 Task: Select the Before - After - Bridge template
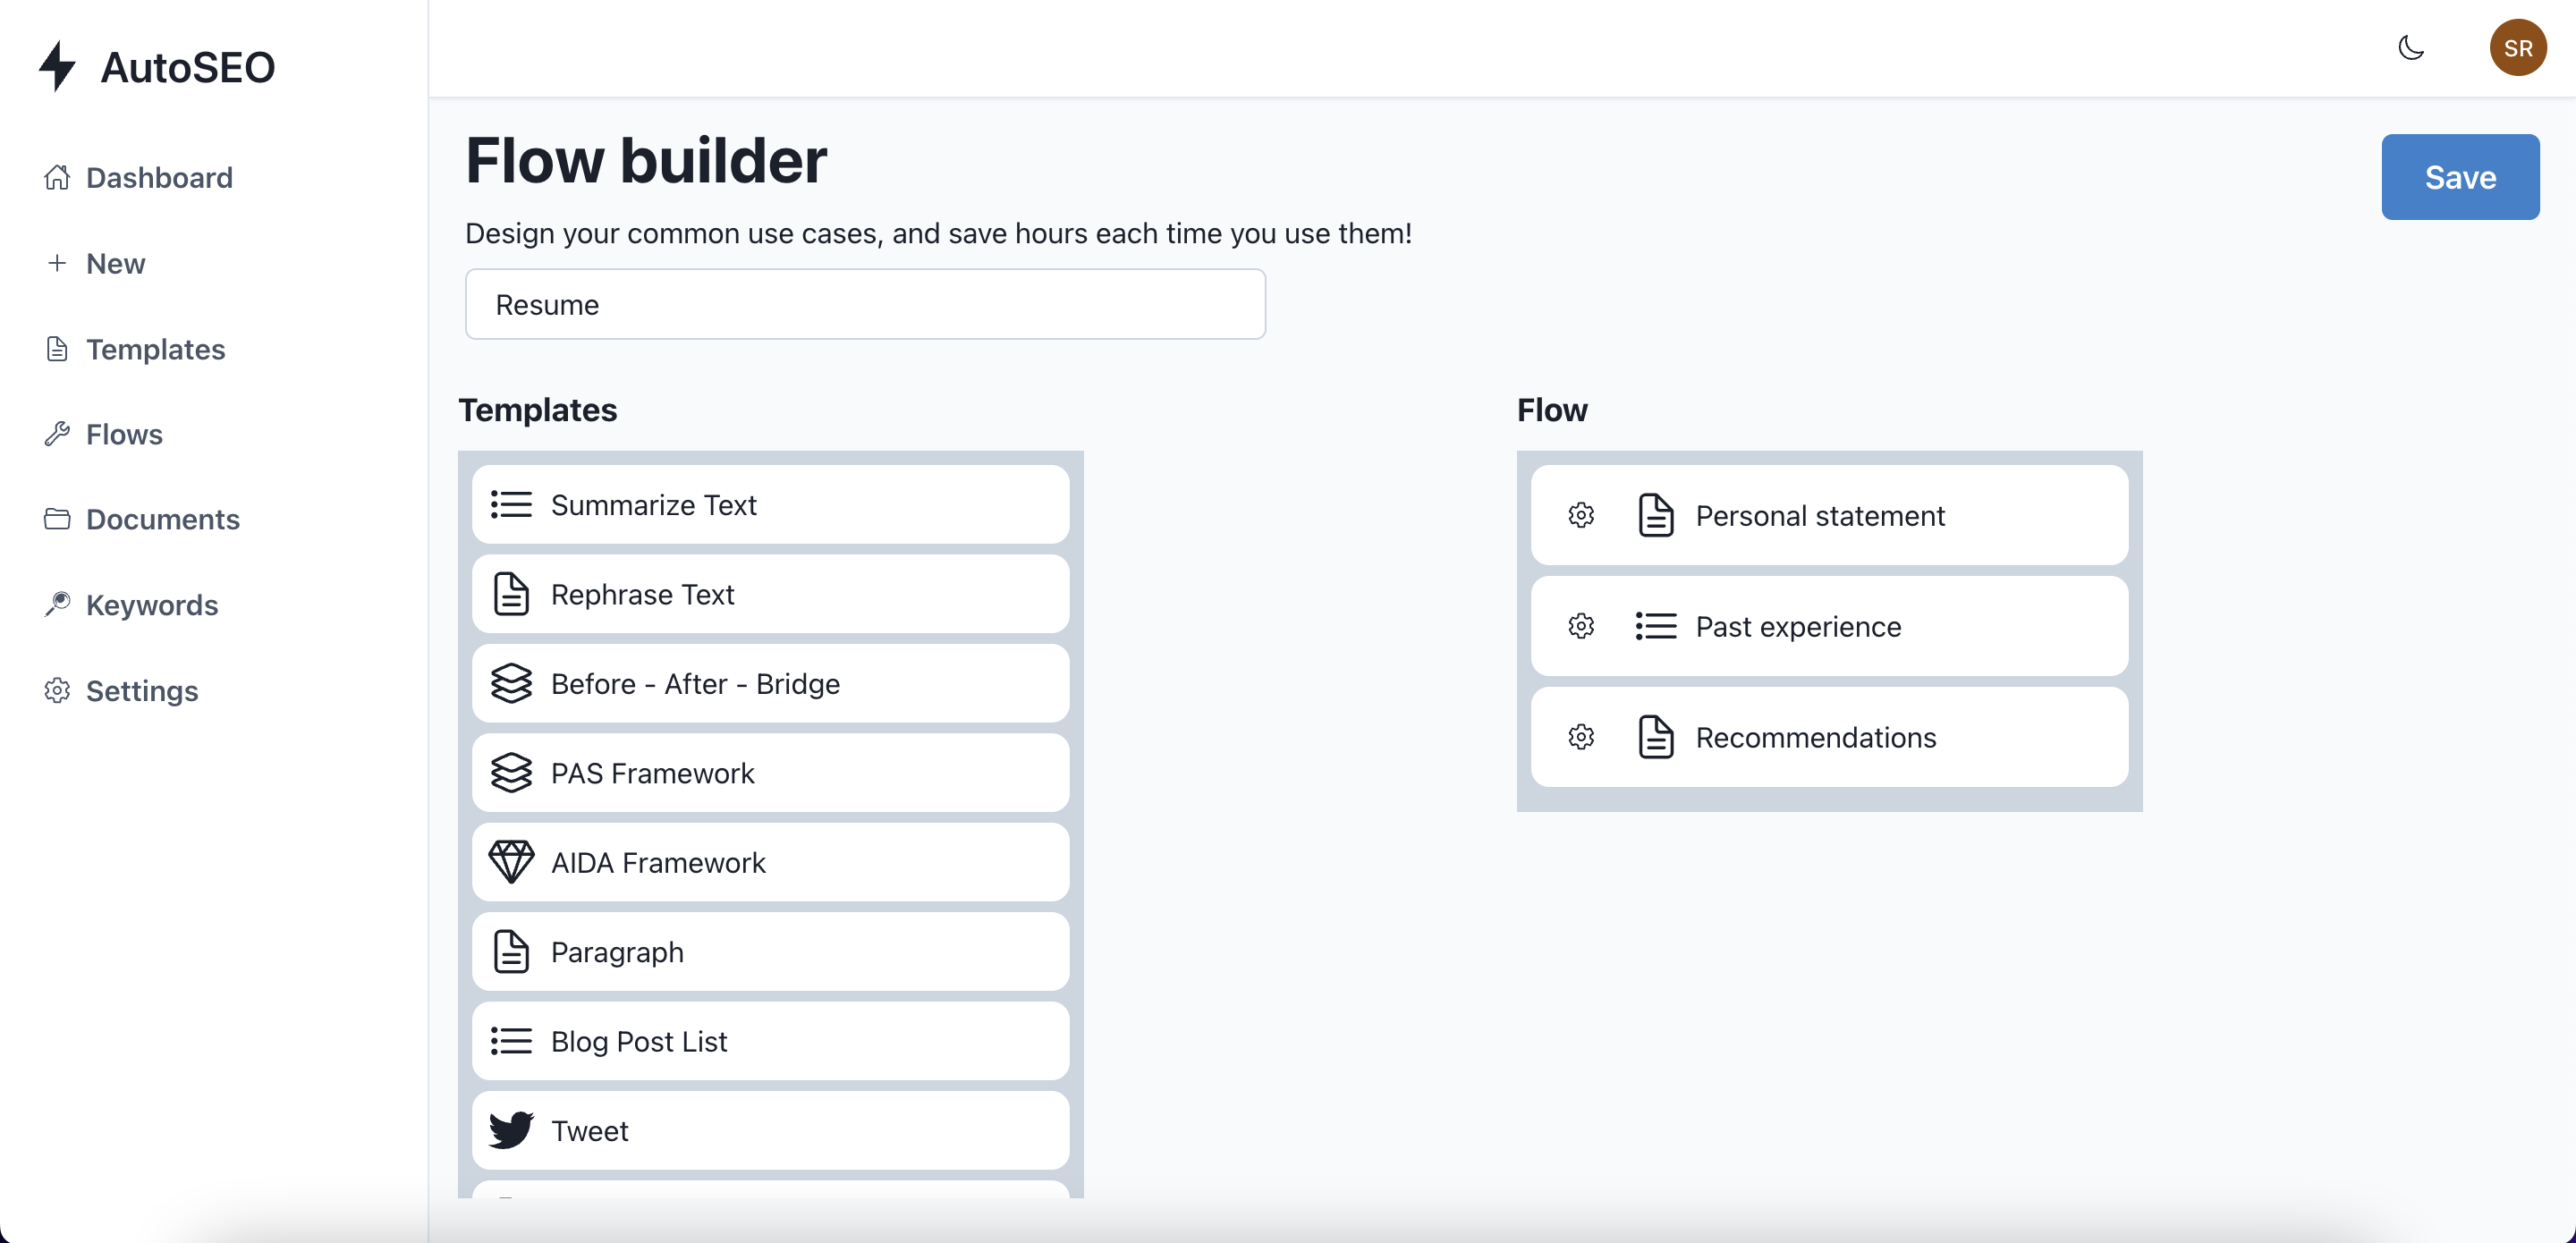pyautogui.click(x=770, y=683)
